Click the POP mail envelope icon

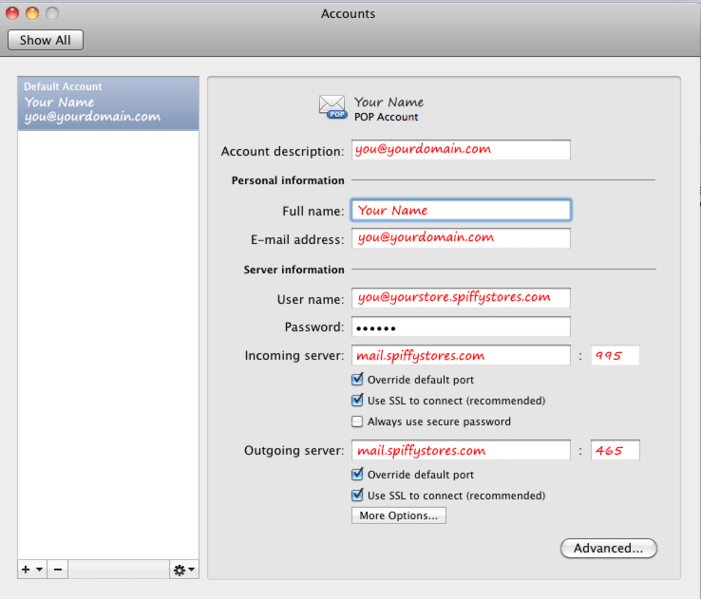click(x=332, y=107)
